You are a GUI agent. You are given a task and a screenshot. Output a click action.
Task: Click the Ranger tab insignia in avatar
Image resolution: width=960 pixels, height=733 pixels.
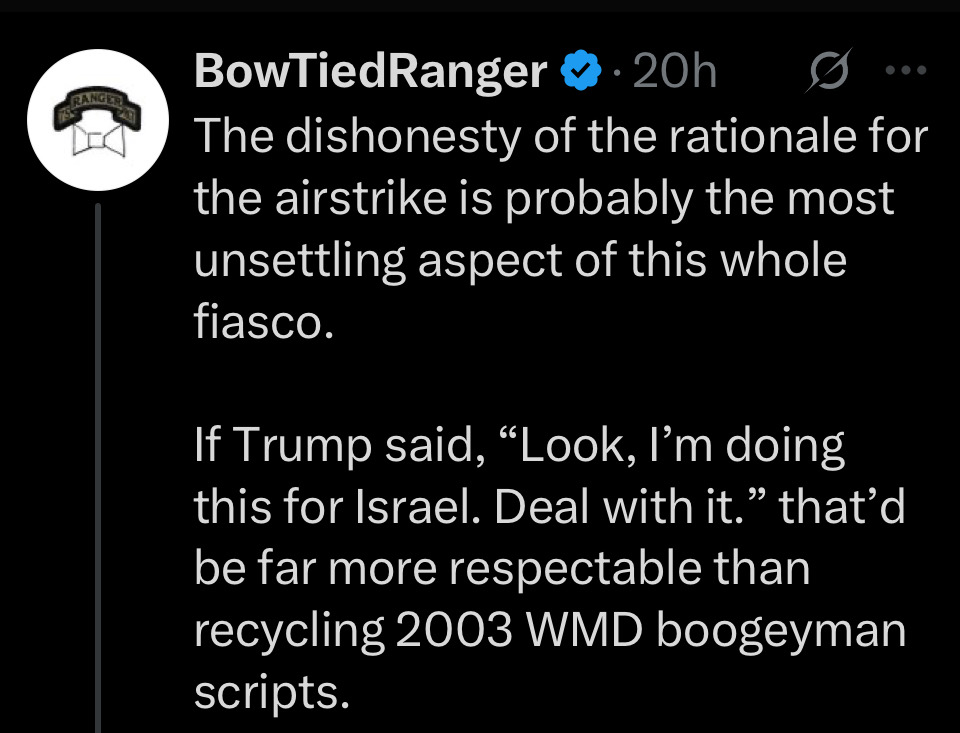click(x=98, y=109)
